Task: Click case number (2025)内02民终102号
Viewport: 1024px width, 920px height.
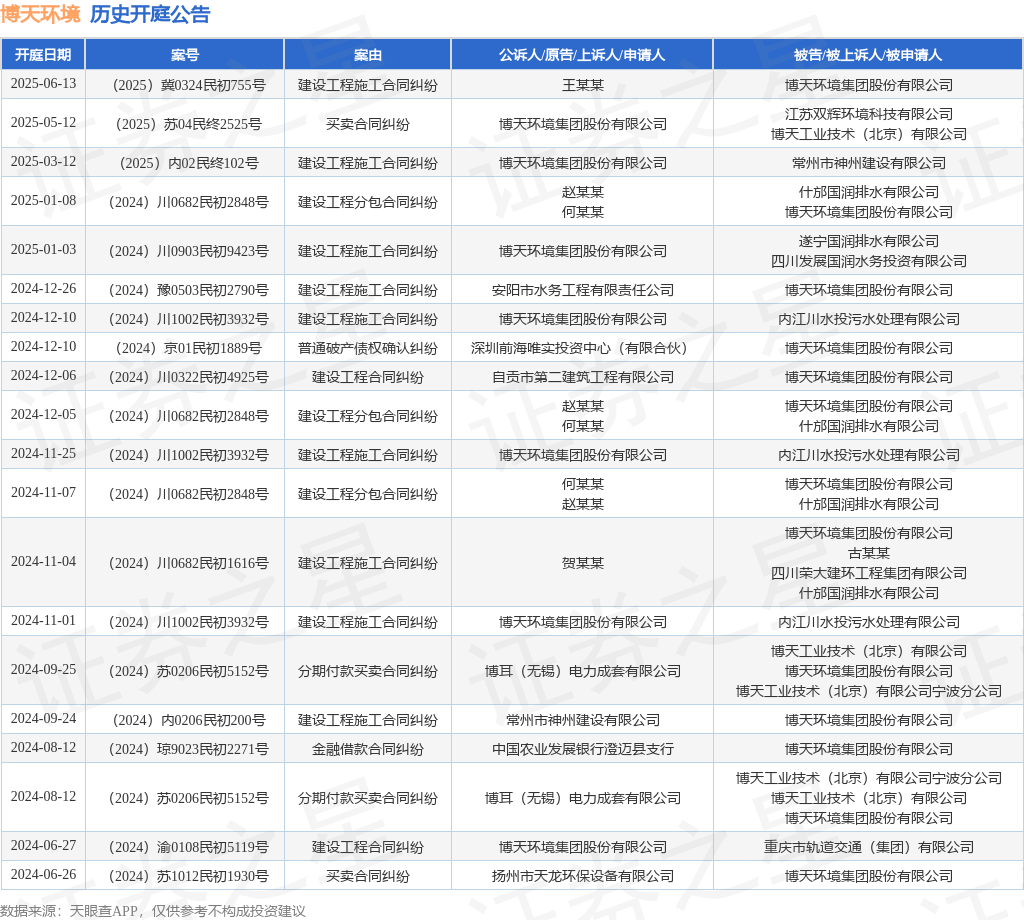Action: (189, 163)
